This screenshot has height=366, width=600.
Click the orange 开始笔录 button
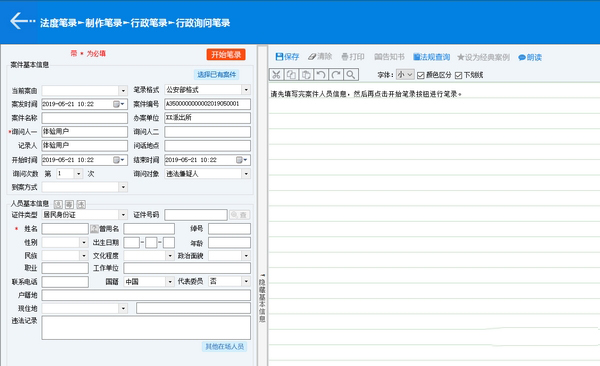(x=226, y=54)
